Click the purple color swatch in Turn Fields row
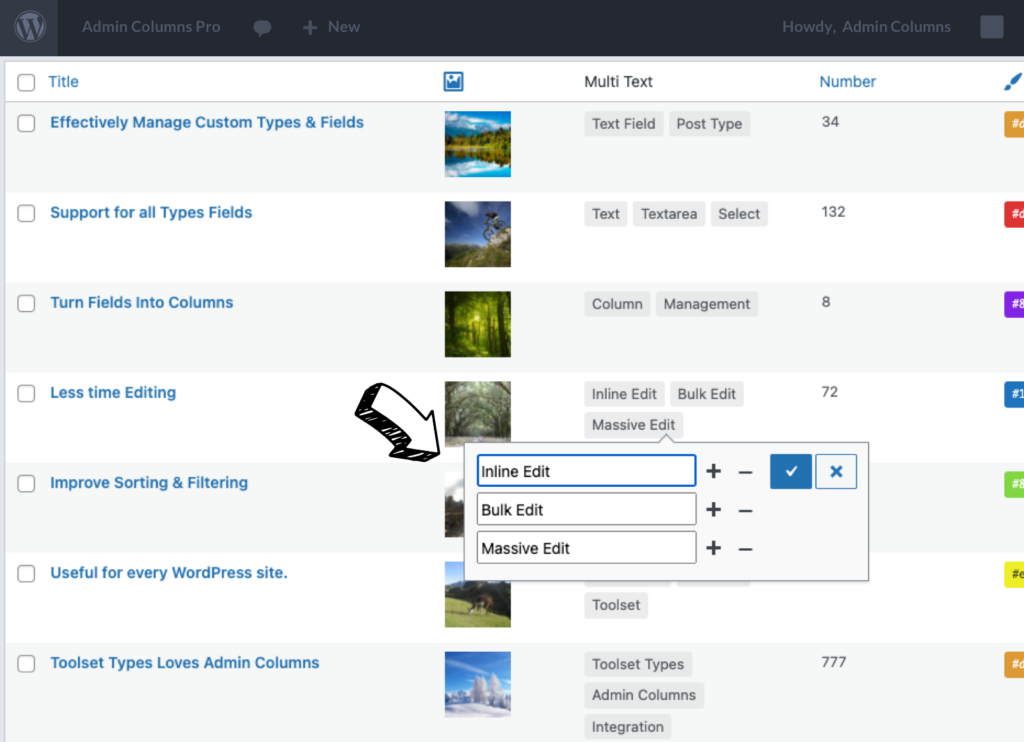The width and height of the screenshot is (1024, 742). (x=1014, y=304)
